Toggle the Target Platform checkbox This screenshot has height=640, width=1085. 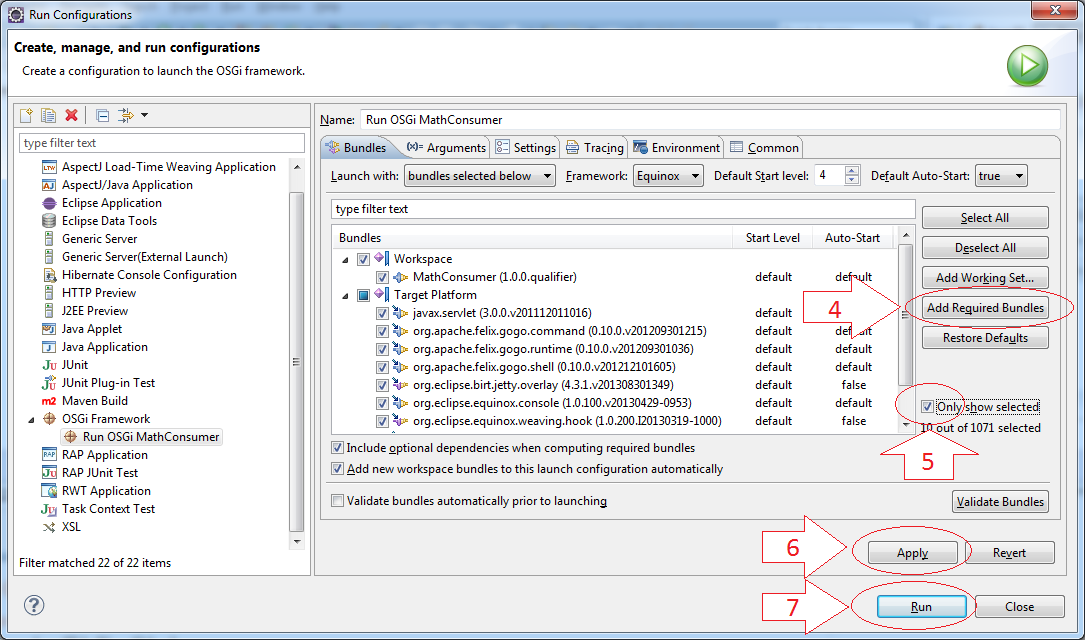pos(363,295)
